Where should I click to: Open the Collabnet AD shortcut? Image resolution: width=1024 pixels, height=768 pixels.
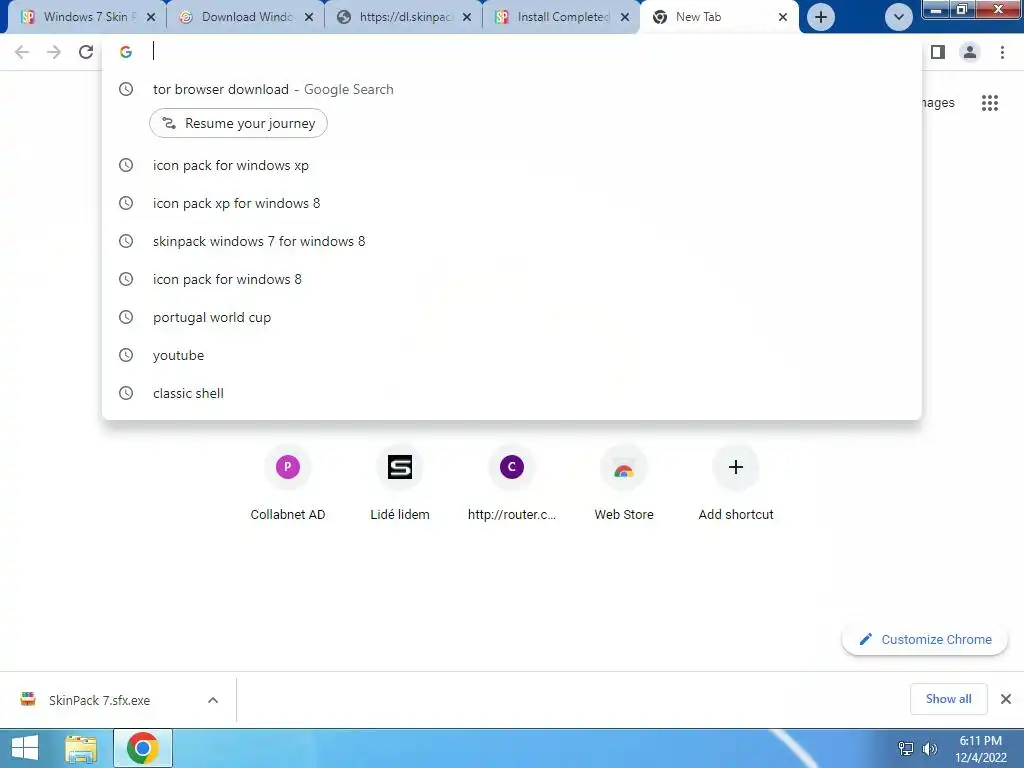tap(287, 483)
